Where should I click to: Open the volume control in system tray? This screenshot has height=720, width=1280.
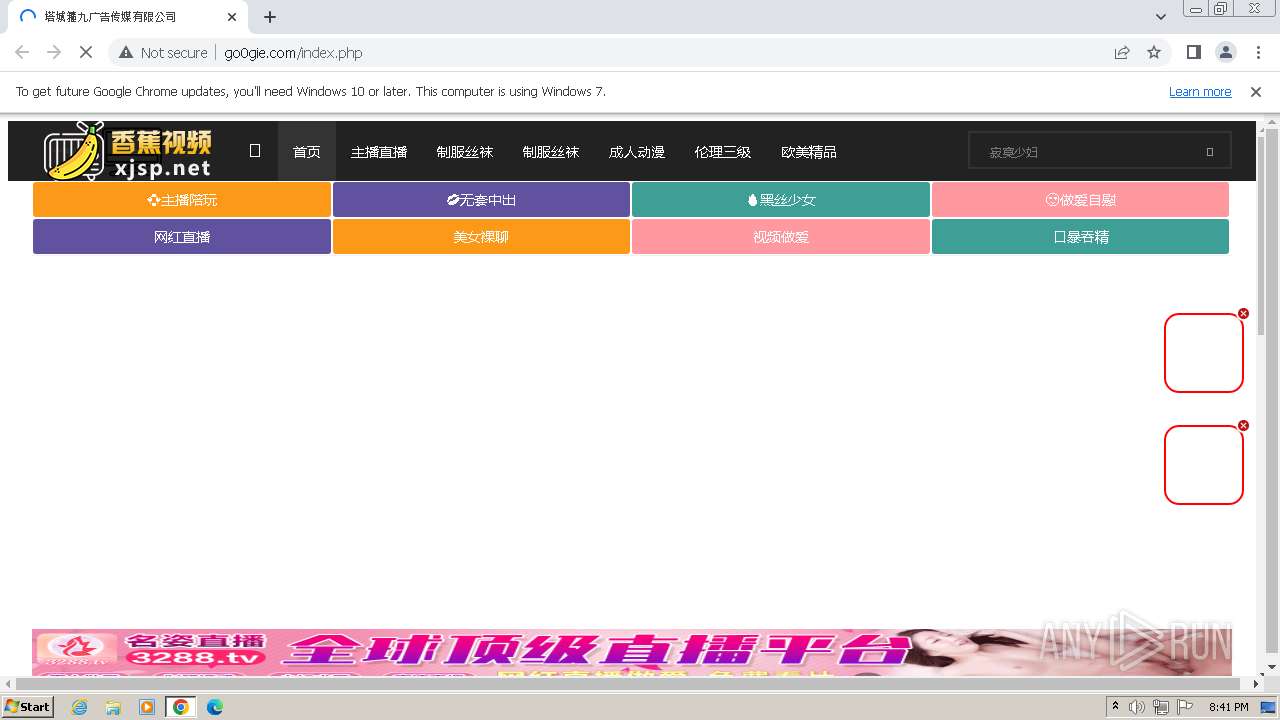coord(1137,707)
